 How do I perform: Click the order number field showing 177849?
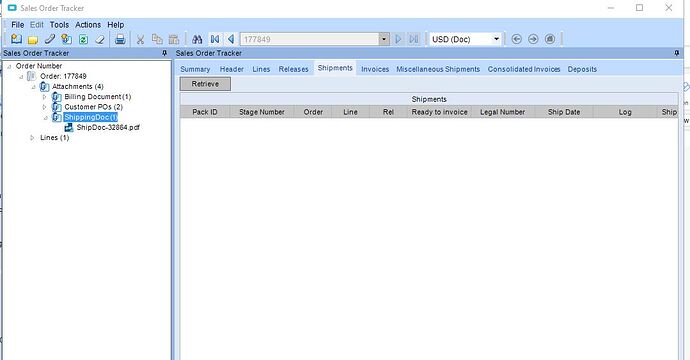310,39
